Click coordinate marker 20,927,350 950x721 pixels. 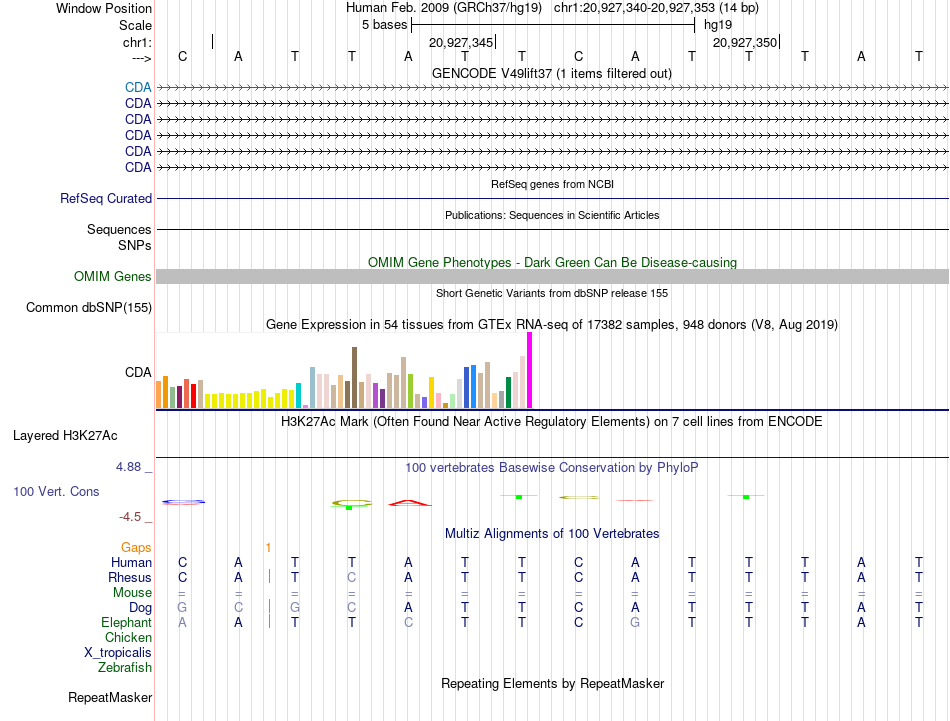(745, 42)
